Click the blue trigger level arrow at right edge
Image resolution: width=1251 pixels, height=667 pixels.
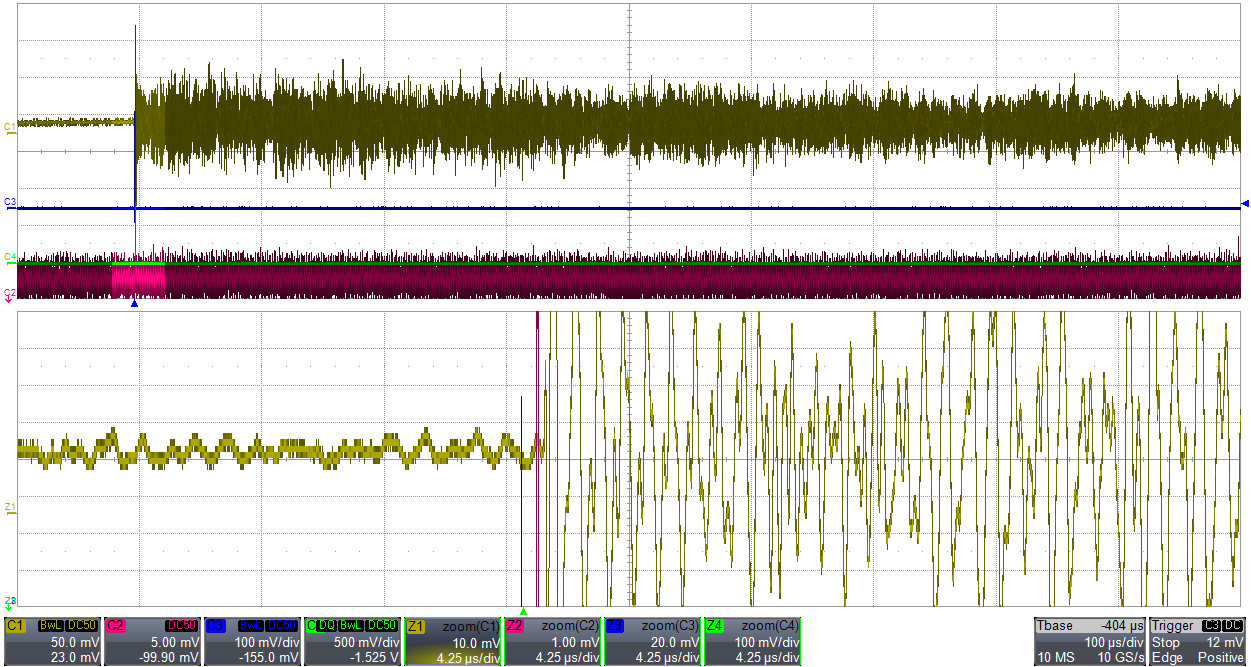click(x=1245, y=204)
